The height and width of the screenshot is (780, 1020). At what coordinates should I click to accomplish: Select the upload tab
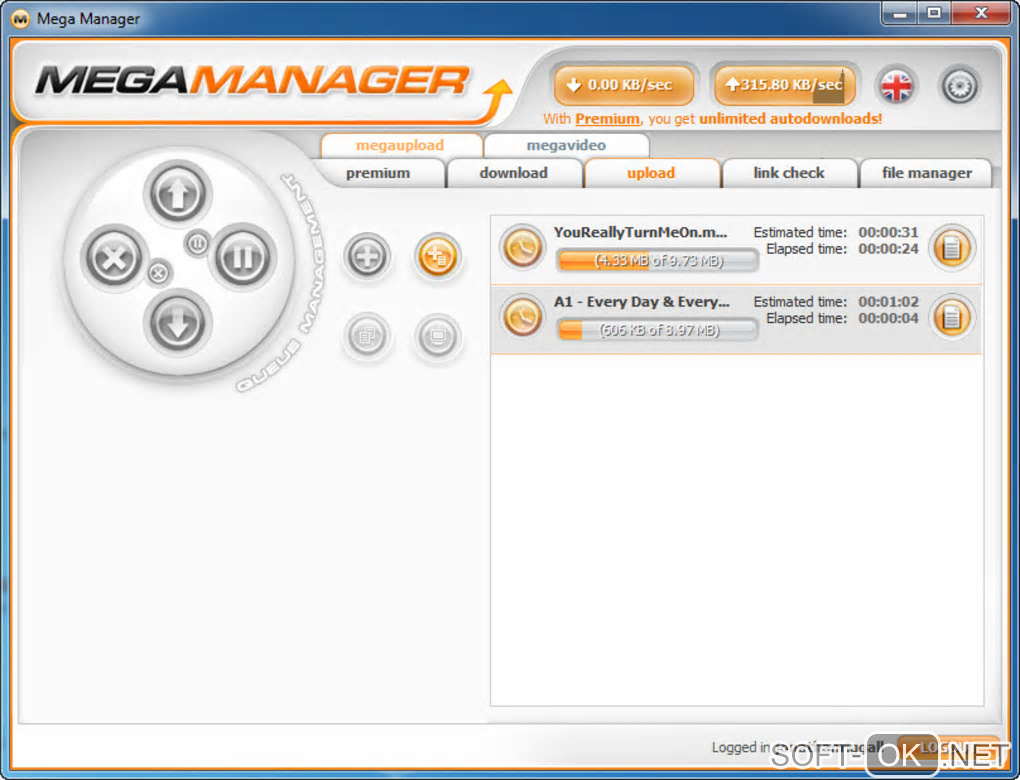click(651, 173)
